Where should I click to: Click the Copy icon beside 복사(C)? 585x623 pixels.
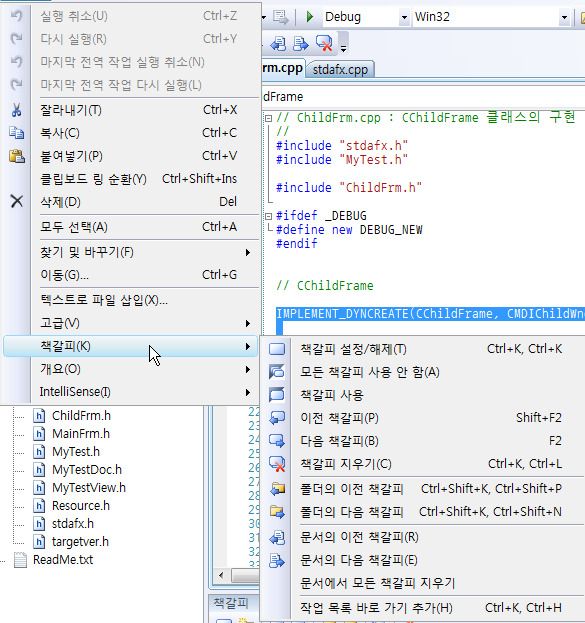(16, 133)
